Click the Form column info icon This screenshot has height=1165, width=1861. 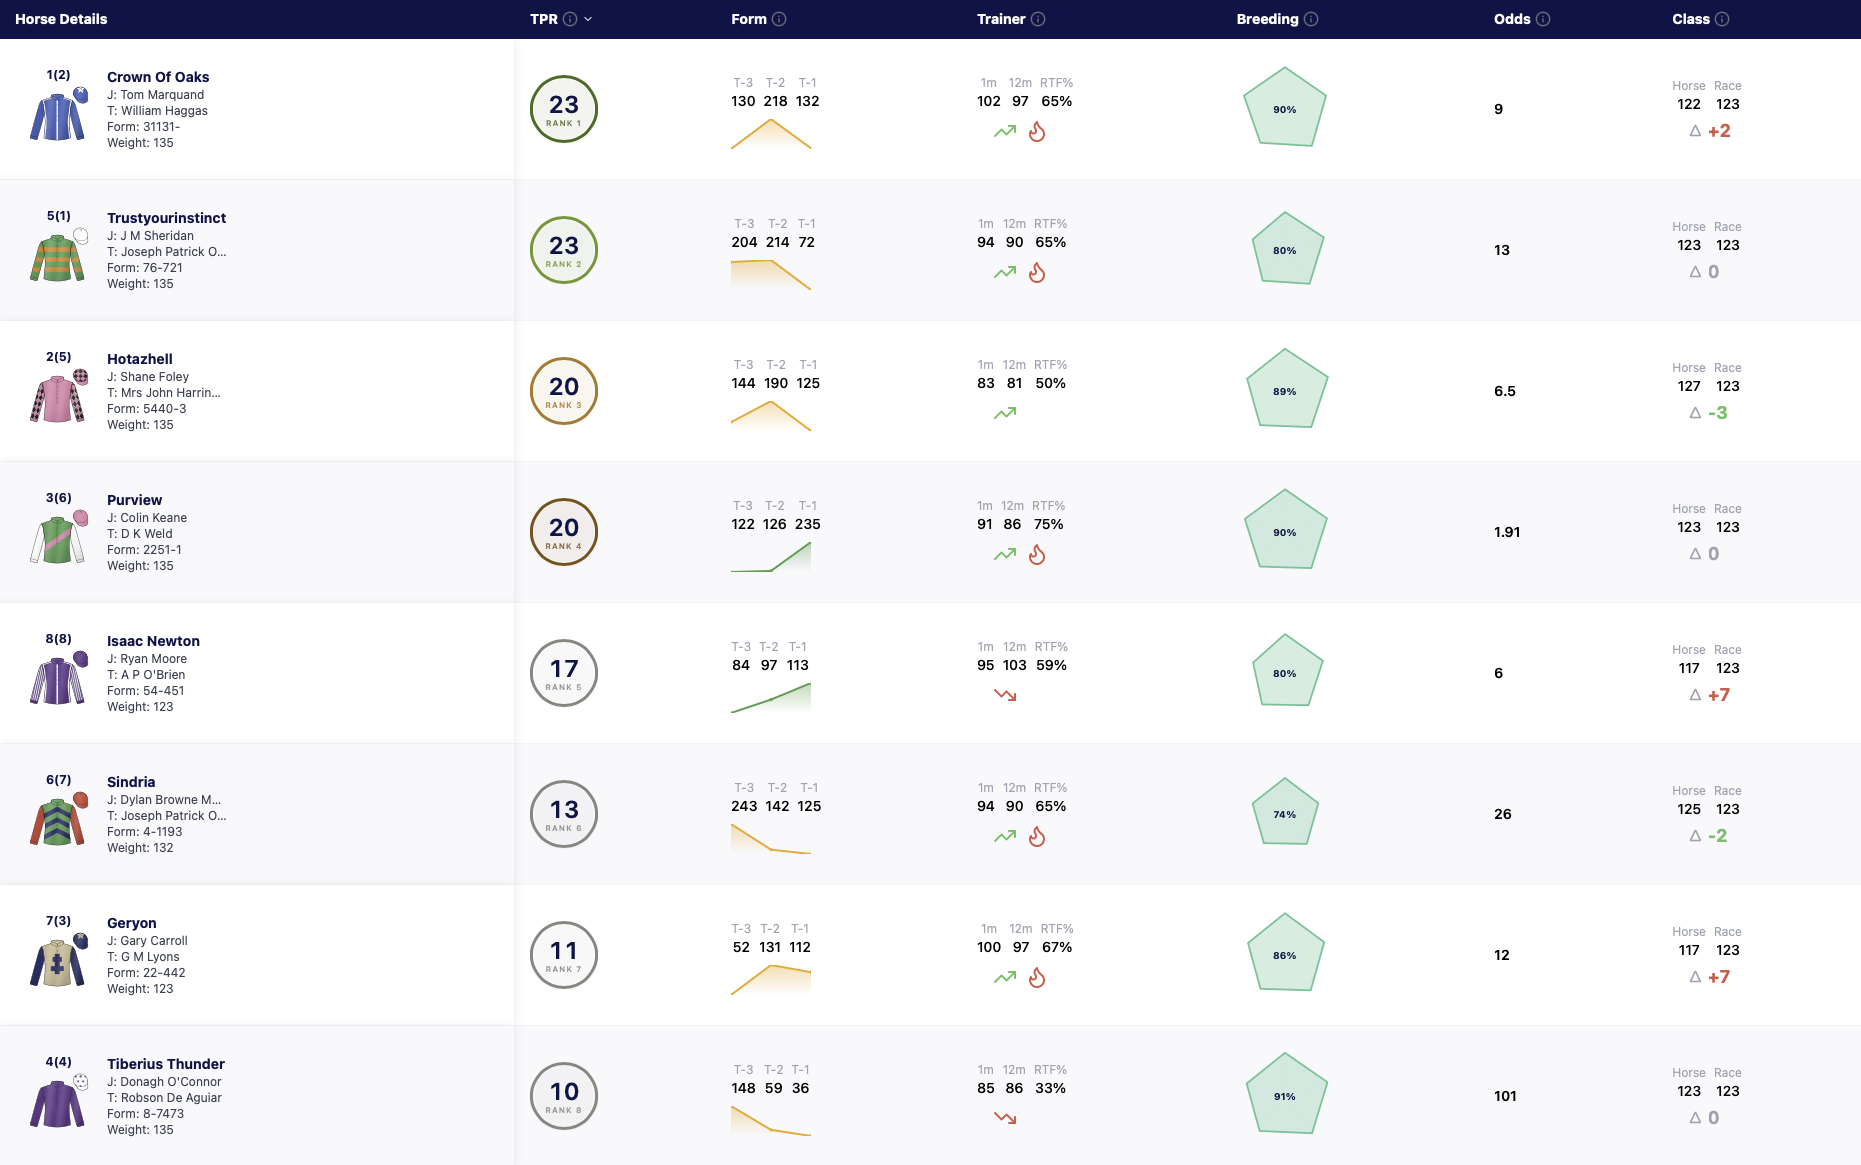pos(779,19)
